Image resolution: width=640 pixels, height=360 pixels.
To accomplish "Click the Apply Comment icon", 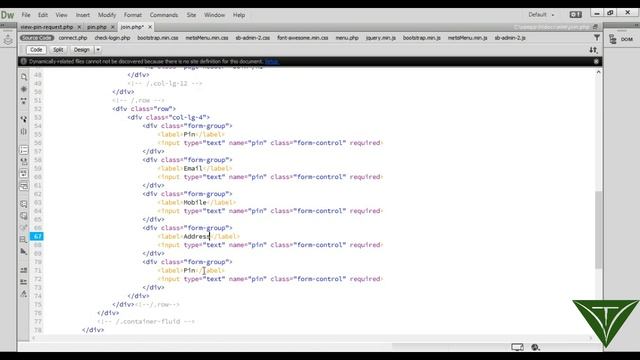I will [24, 204].
